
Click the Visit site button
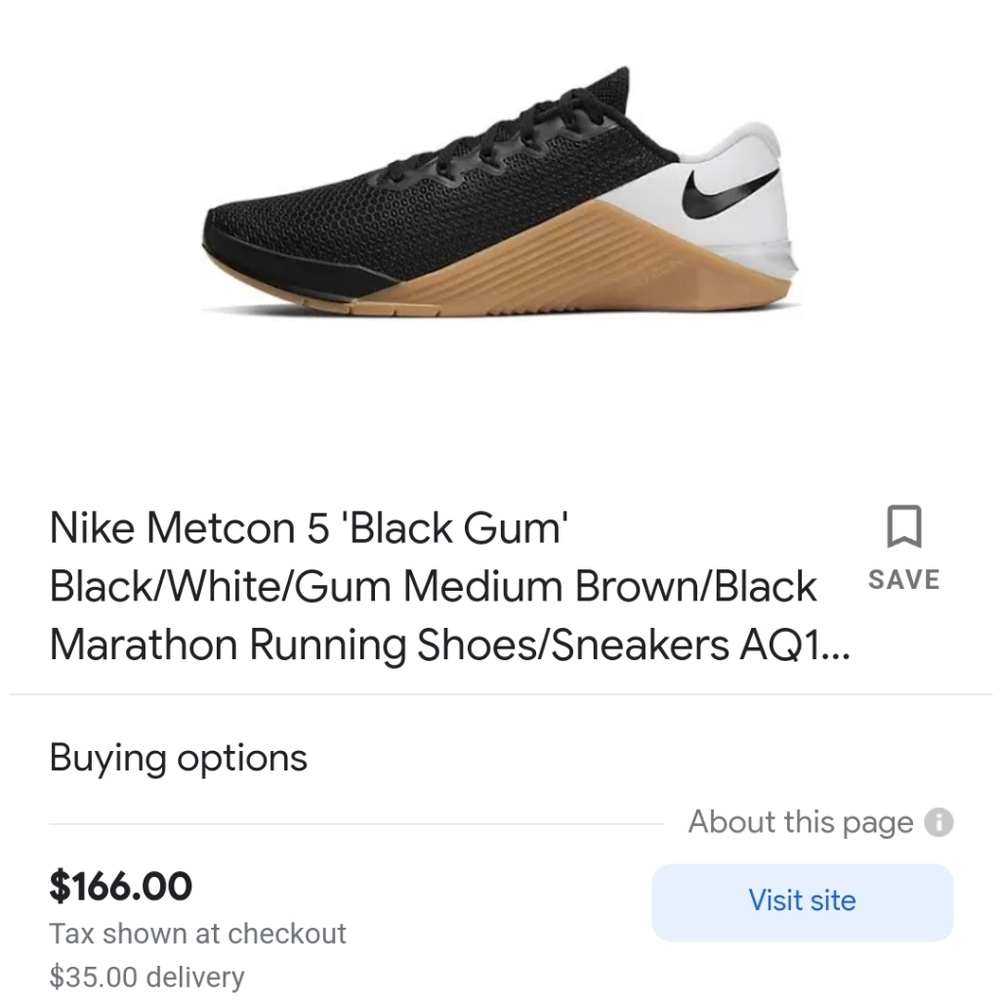[801, 901]
